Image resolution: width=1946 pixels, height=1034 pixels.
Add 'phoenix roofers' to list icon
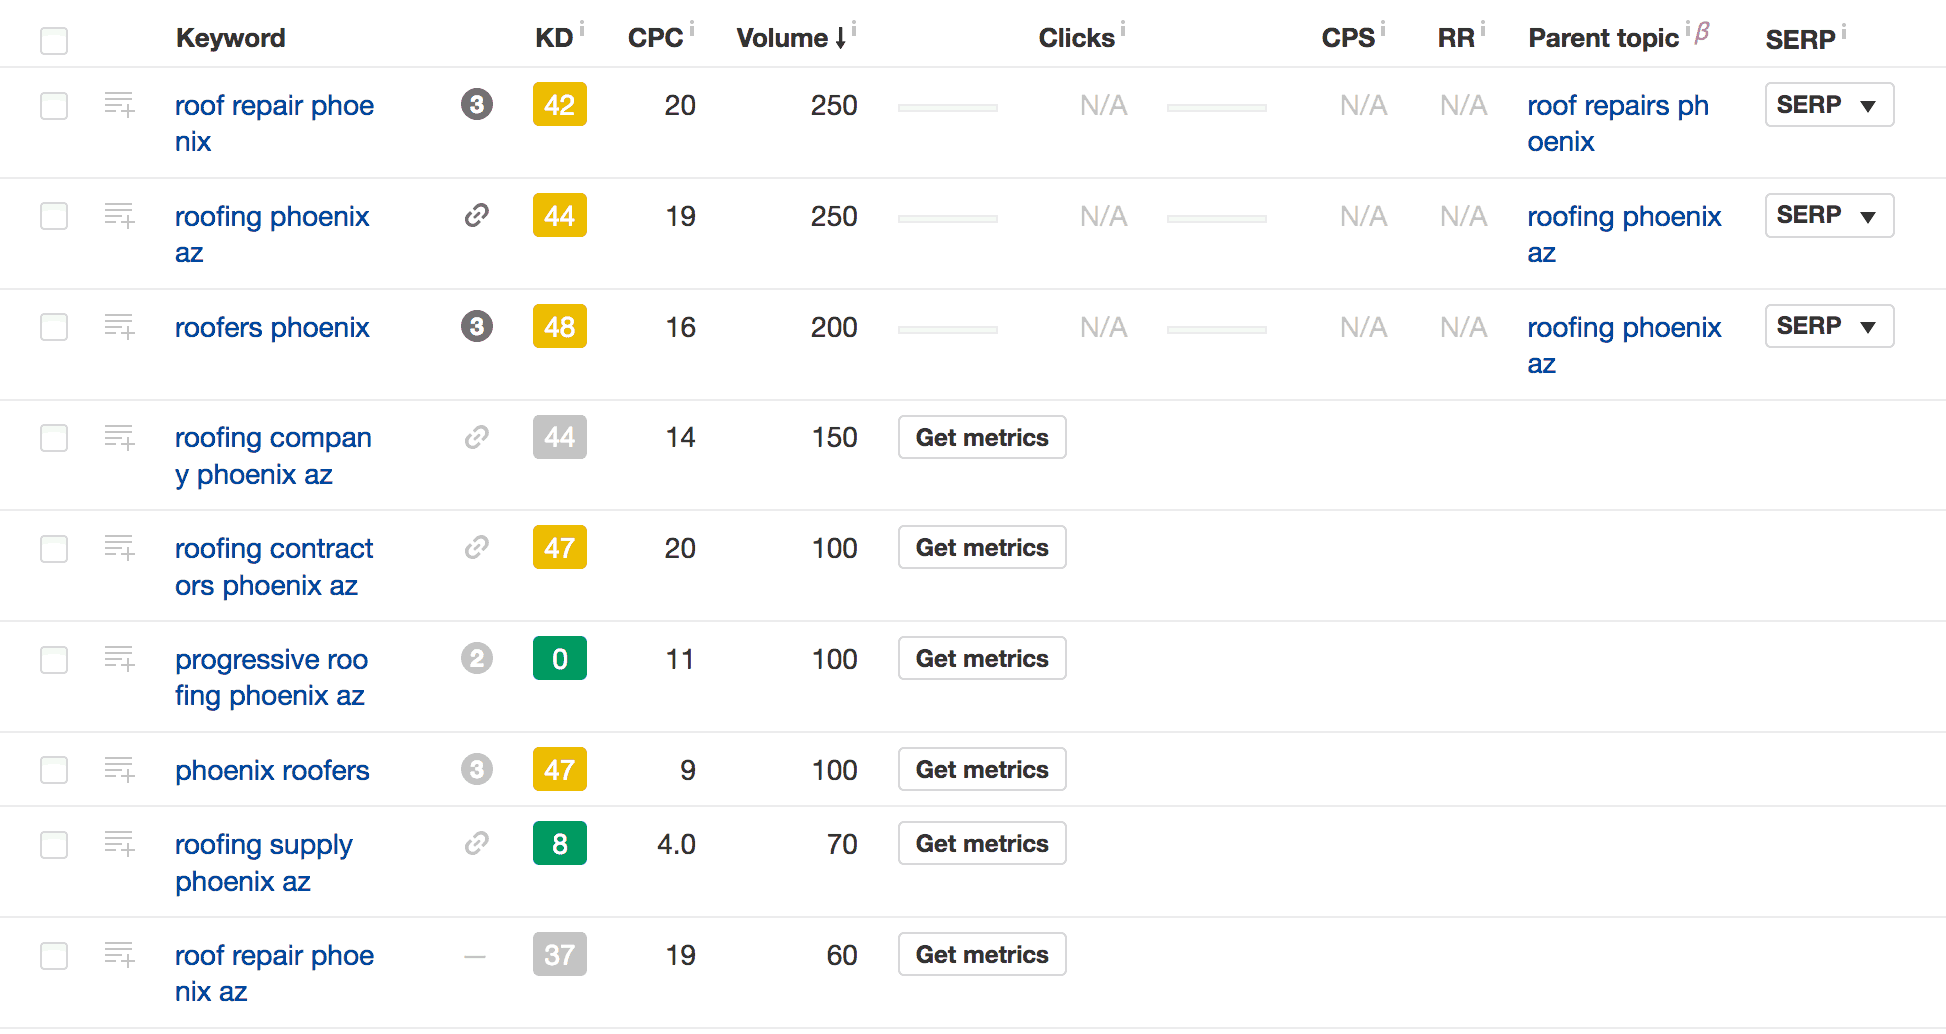pos(120,769)
